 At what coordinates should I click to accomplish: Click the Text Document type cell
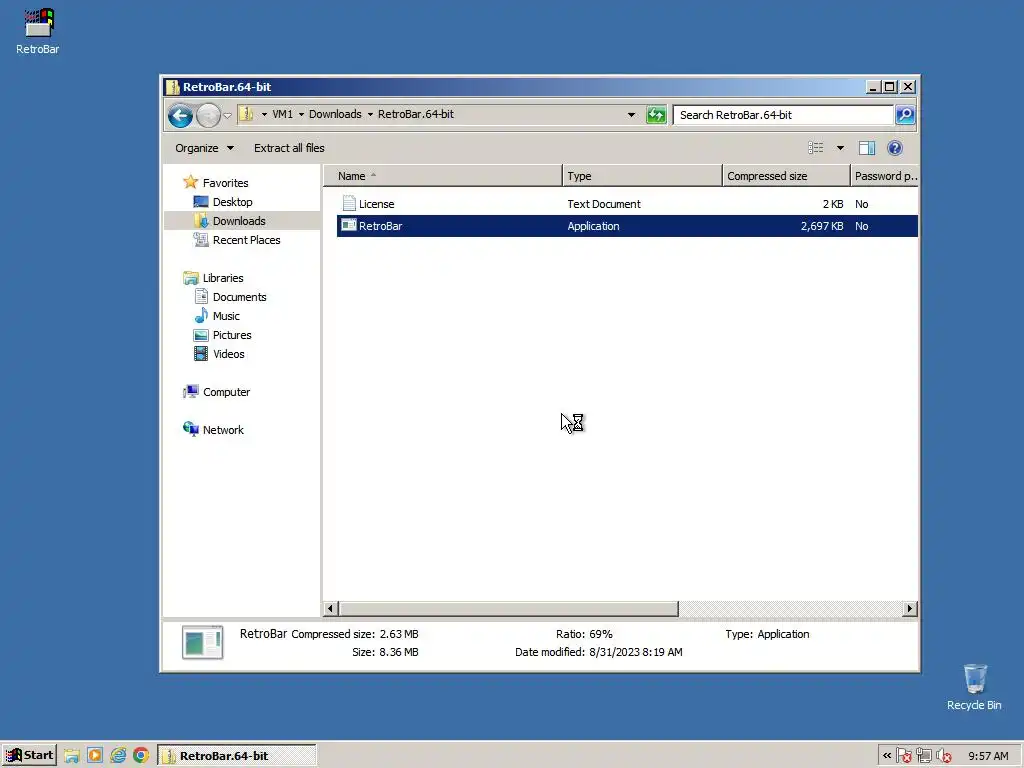coord(603,204)
